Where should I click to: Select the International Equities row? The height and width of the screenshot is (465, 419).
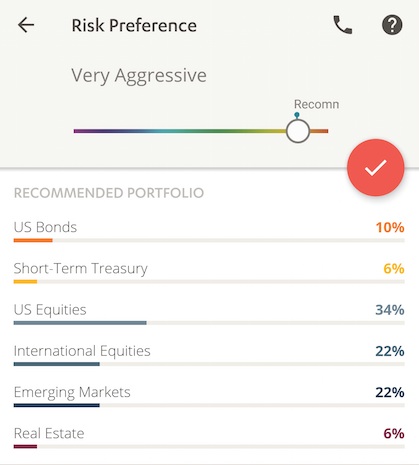pyautogui.click(x=209, y=355)
